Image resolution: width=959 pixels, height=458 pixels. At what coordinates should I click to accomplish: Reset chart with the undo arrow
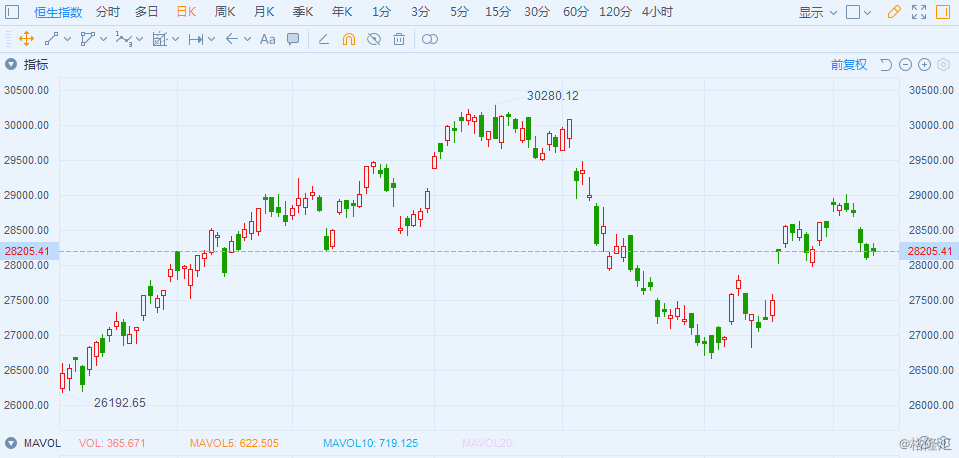[886, 65]
